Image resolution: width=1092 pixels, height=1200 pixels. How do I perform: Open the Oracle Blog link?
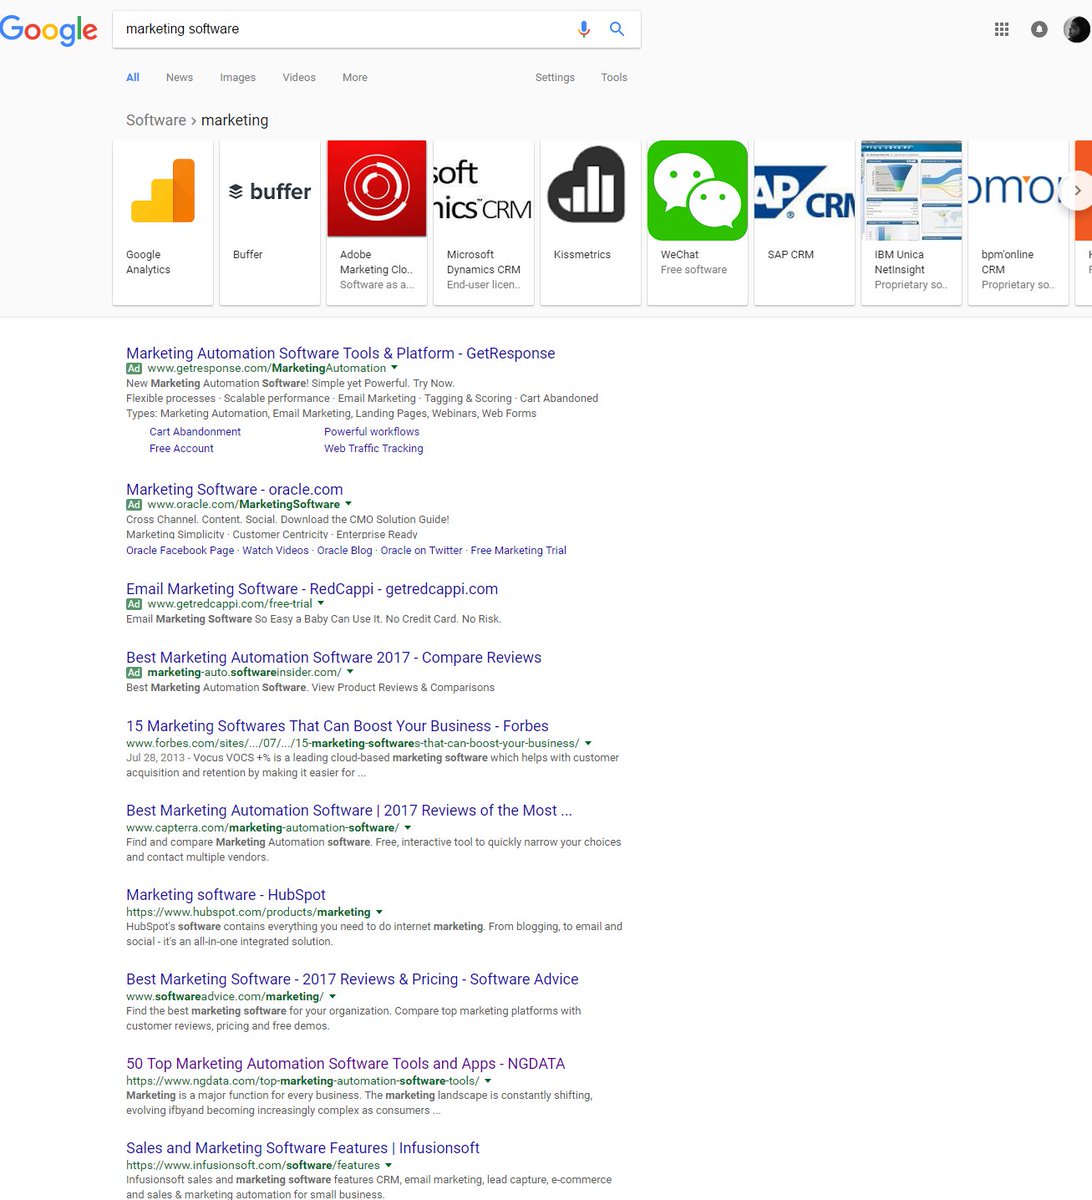[344, 550]
